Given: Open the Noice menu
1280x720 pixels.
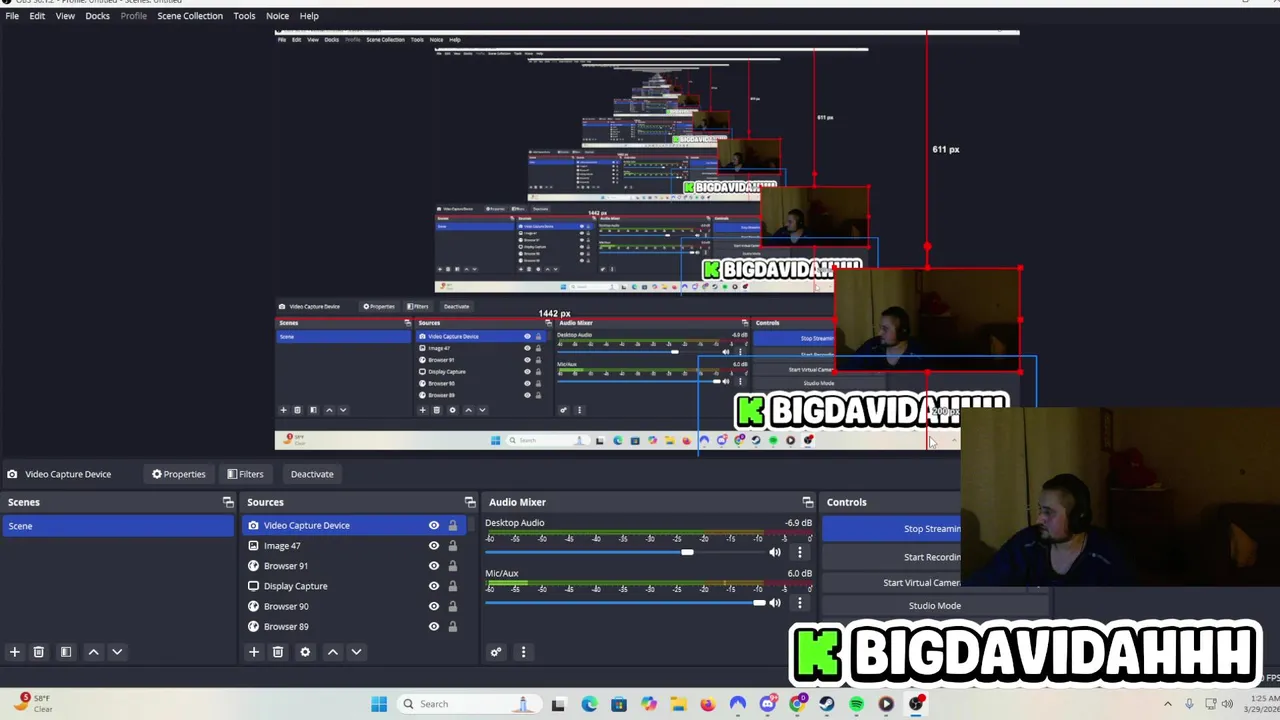Looking at the screenshot, I should [x=277, y=16].
